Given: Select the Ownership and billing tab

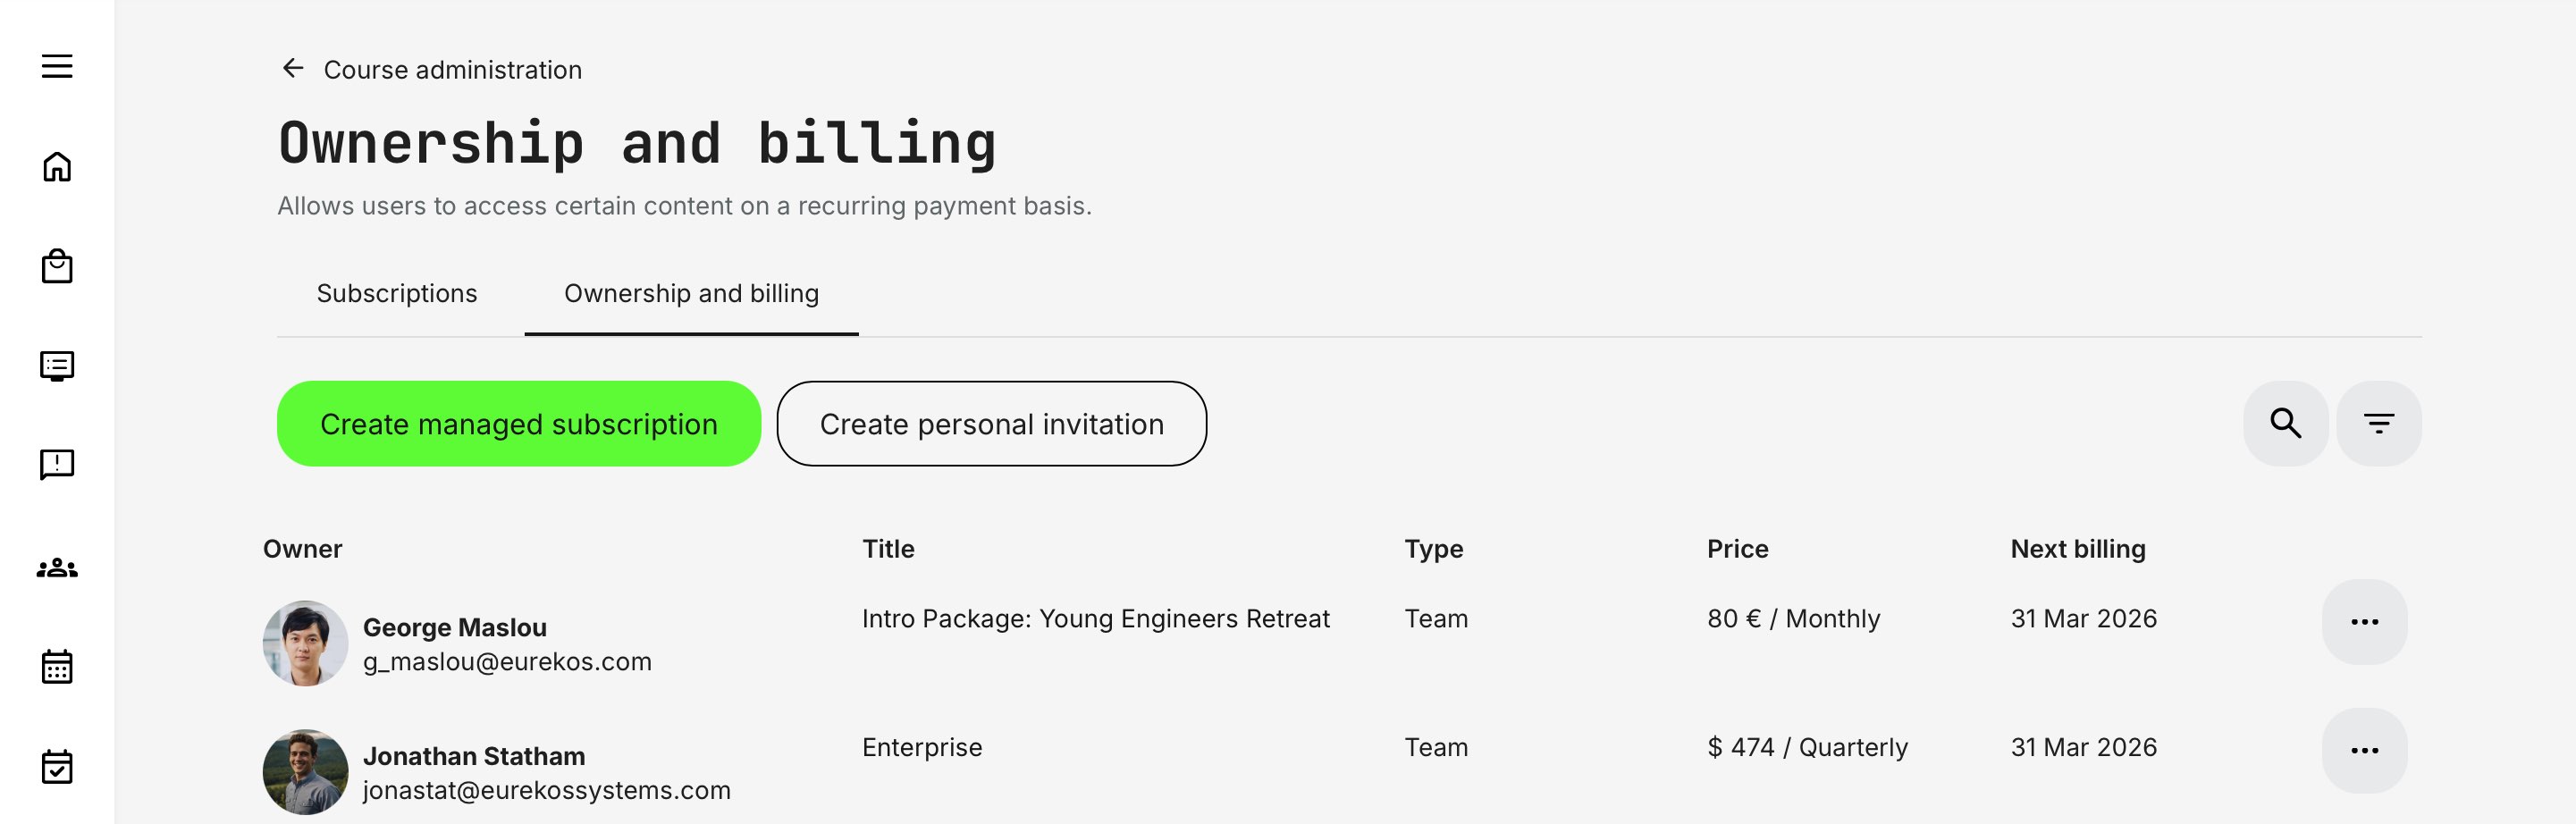Looking at the screenshot, I should (x=691, y=293).
